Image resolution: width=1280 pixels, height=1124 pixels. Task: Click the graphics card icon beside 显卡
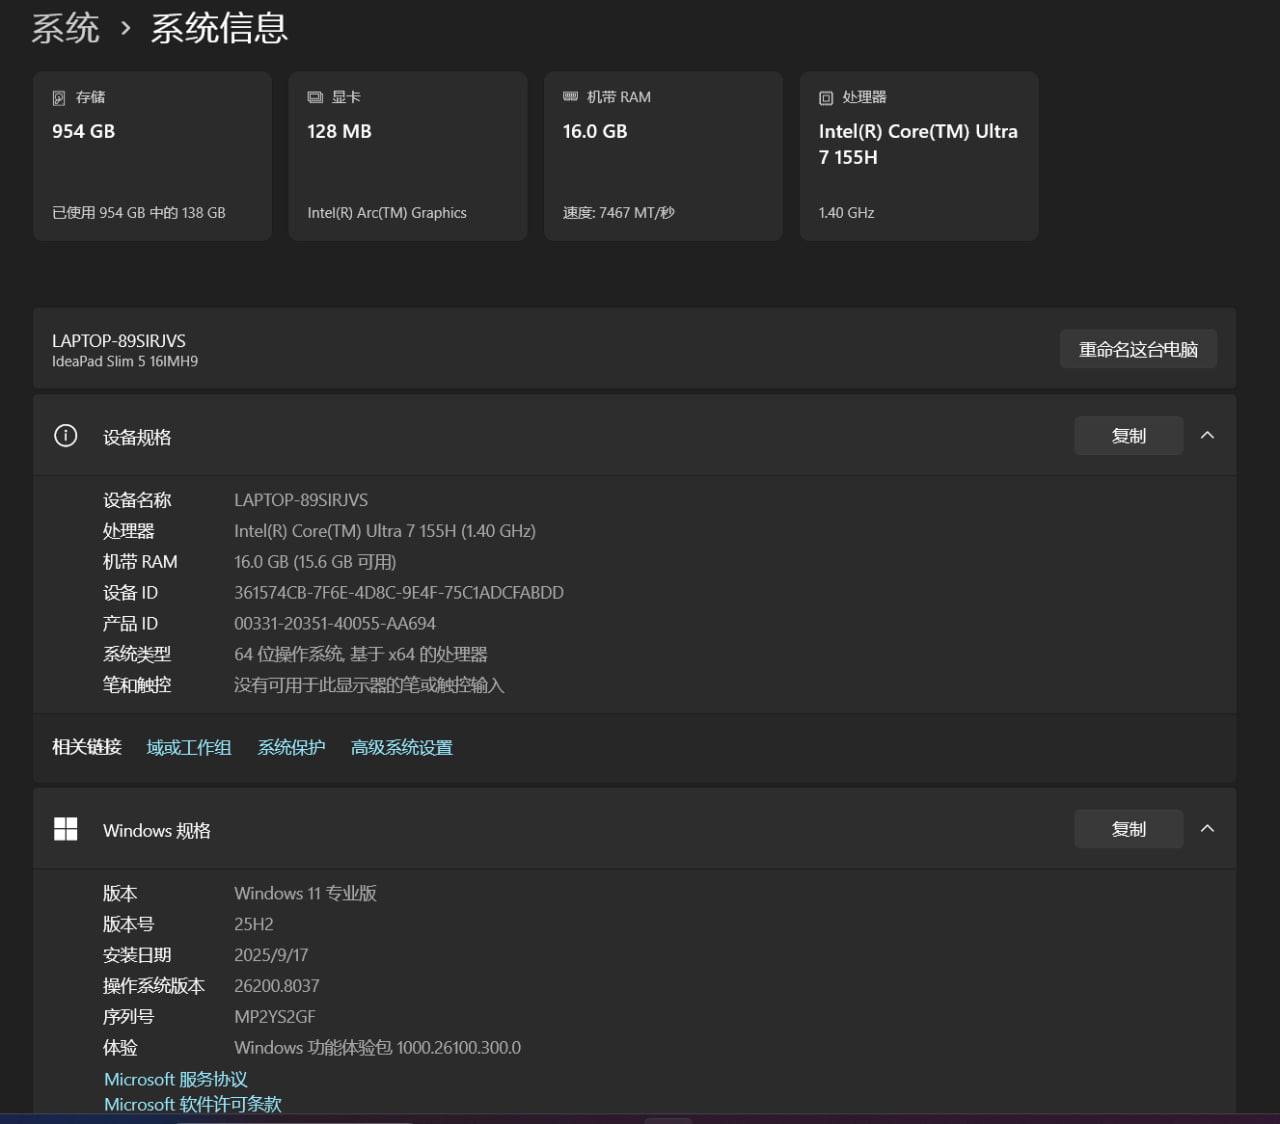pyautogui.click(x=315, y=97)
